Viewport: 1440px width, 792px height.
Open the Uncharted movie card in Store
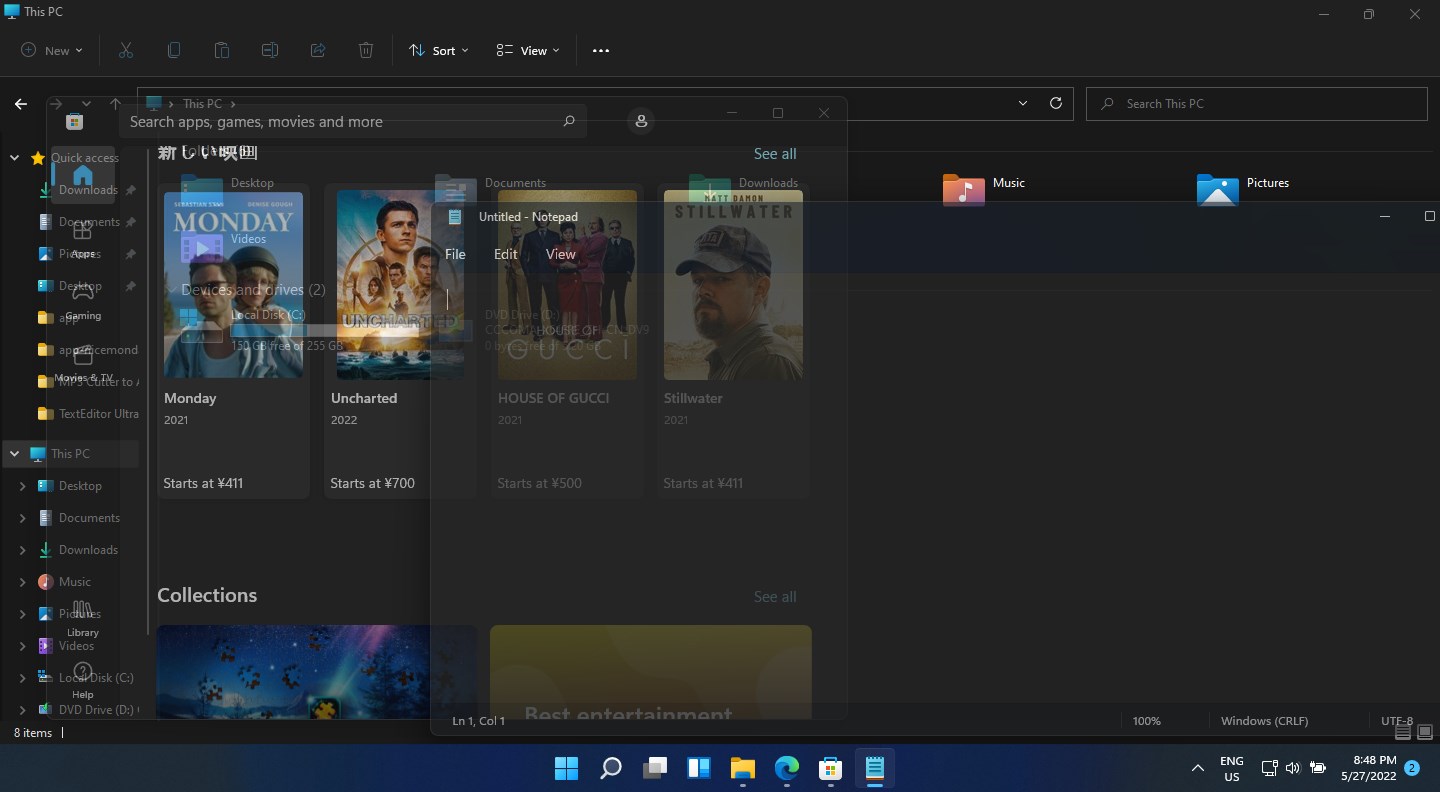pos(400,341)
